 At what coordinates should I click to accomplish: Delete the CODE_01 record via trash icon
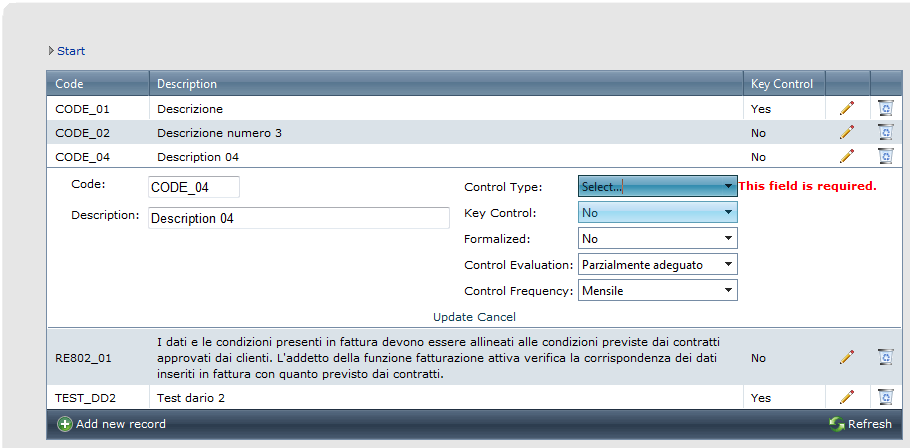pyautogui.click(x=886, y=108)
